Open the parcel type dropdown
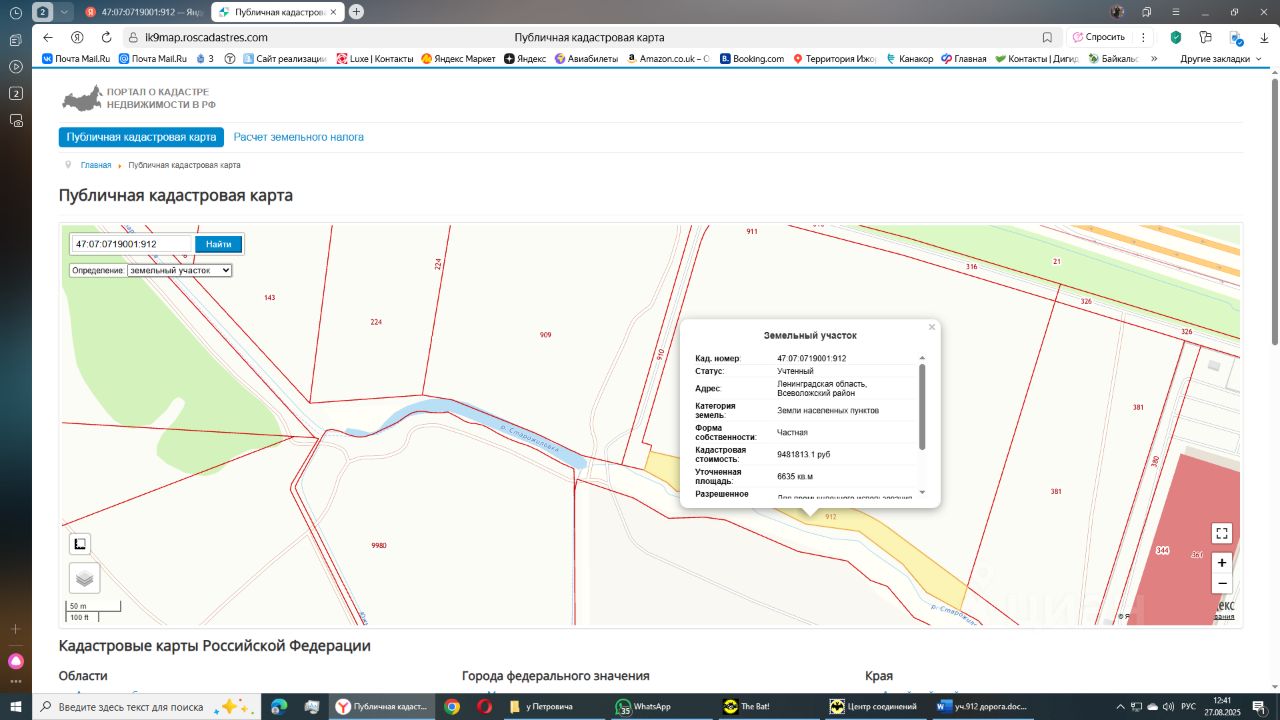1280x720 pixels. point(179,270)
